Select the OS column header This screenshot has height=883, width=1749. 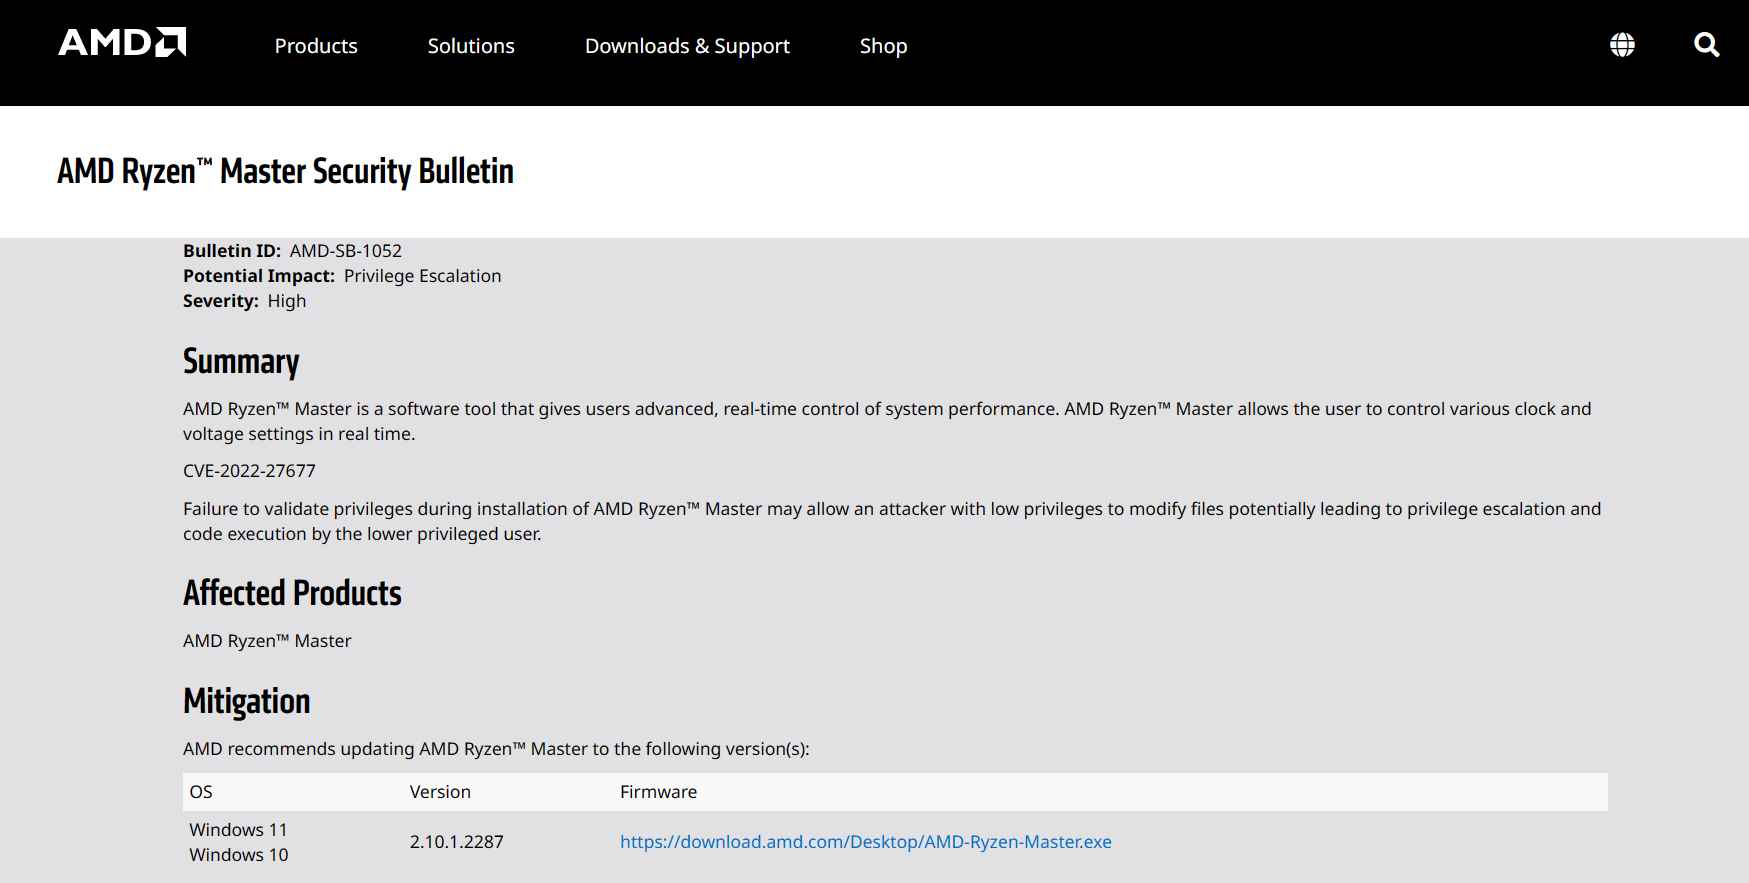coord(201,792)
